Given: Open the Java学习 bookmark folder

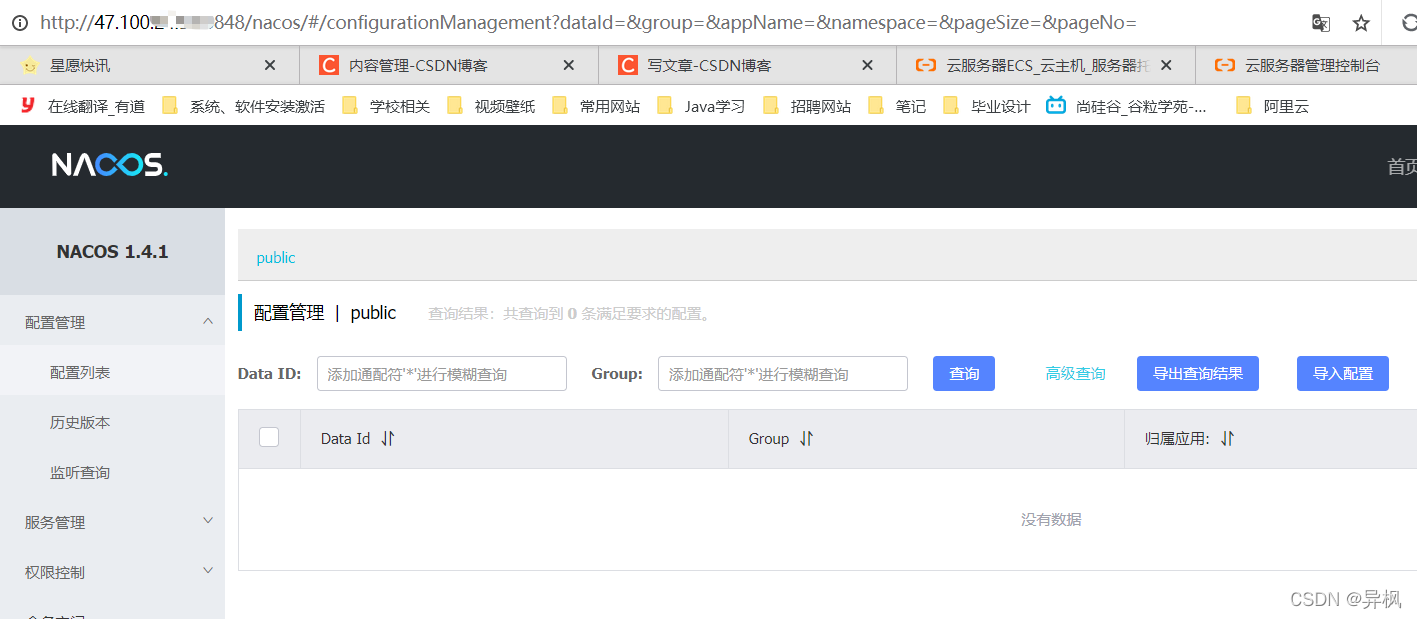Looking at the screenshot, I should 700,106.
